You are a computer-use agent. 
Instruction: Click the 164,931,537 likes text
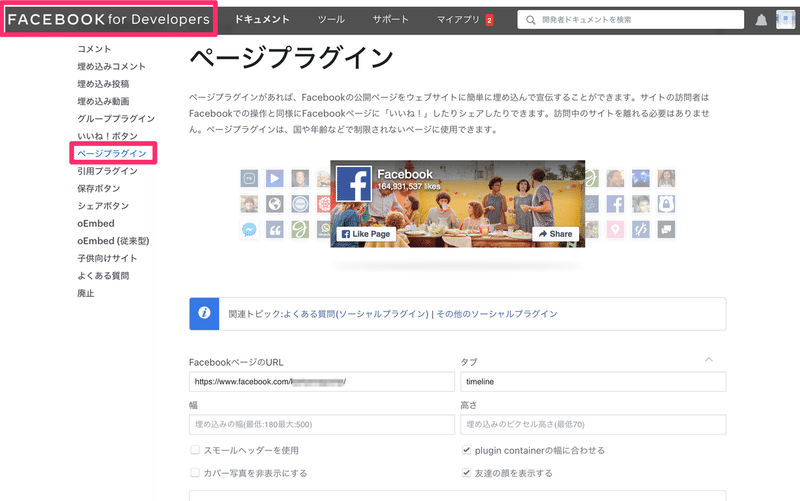(x=409, y=186)
